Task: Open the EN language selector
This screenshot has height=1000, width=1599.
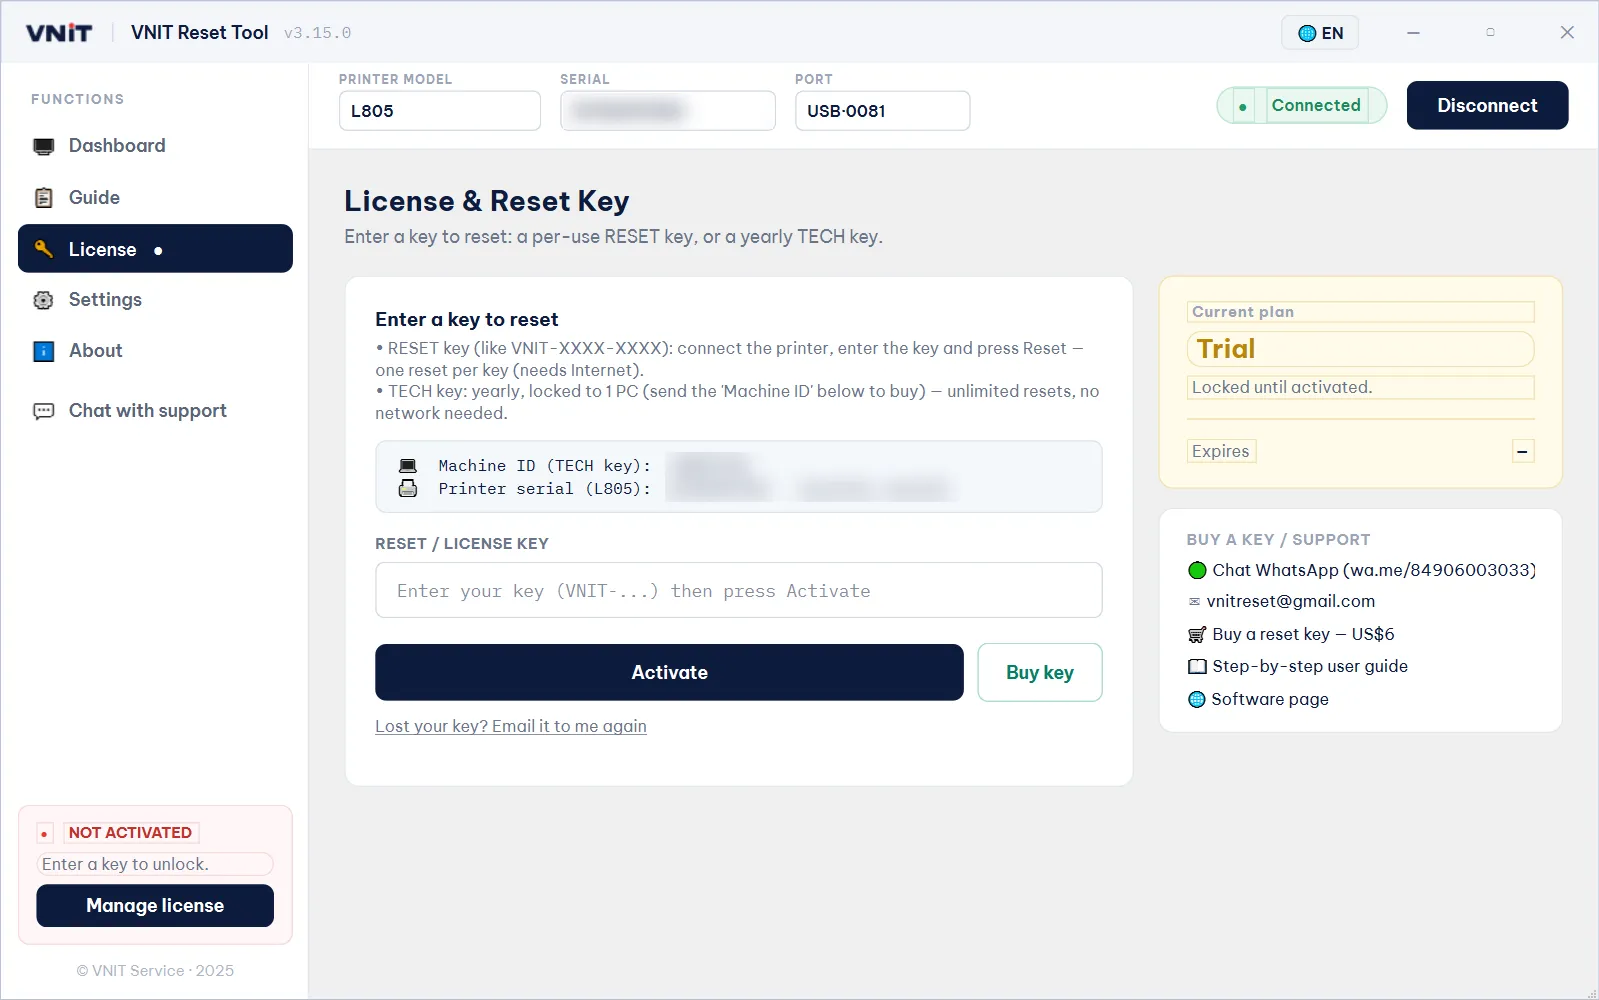Action: (x=1320, y=33)
